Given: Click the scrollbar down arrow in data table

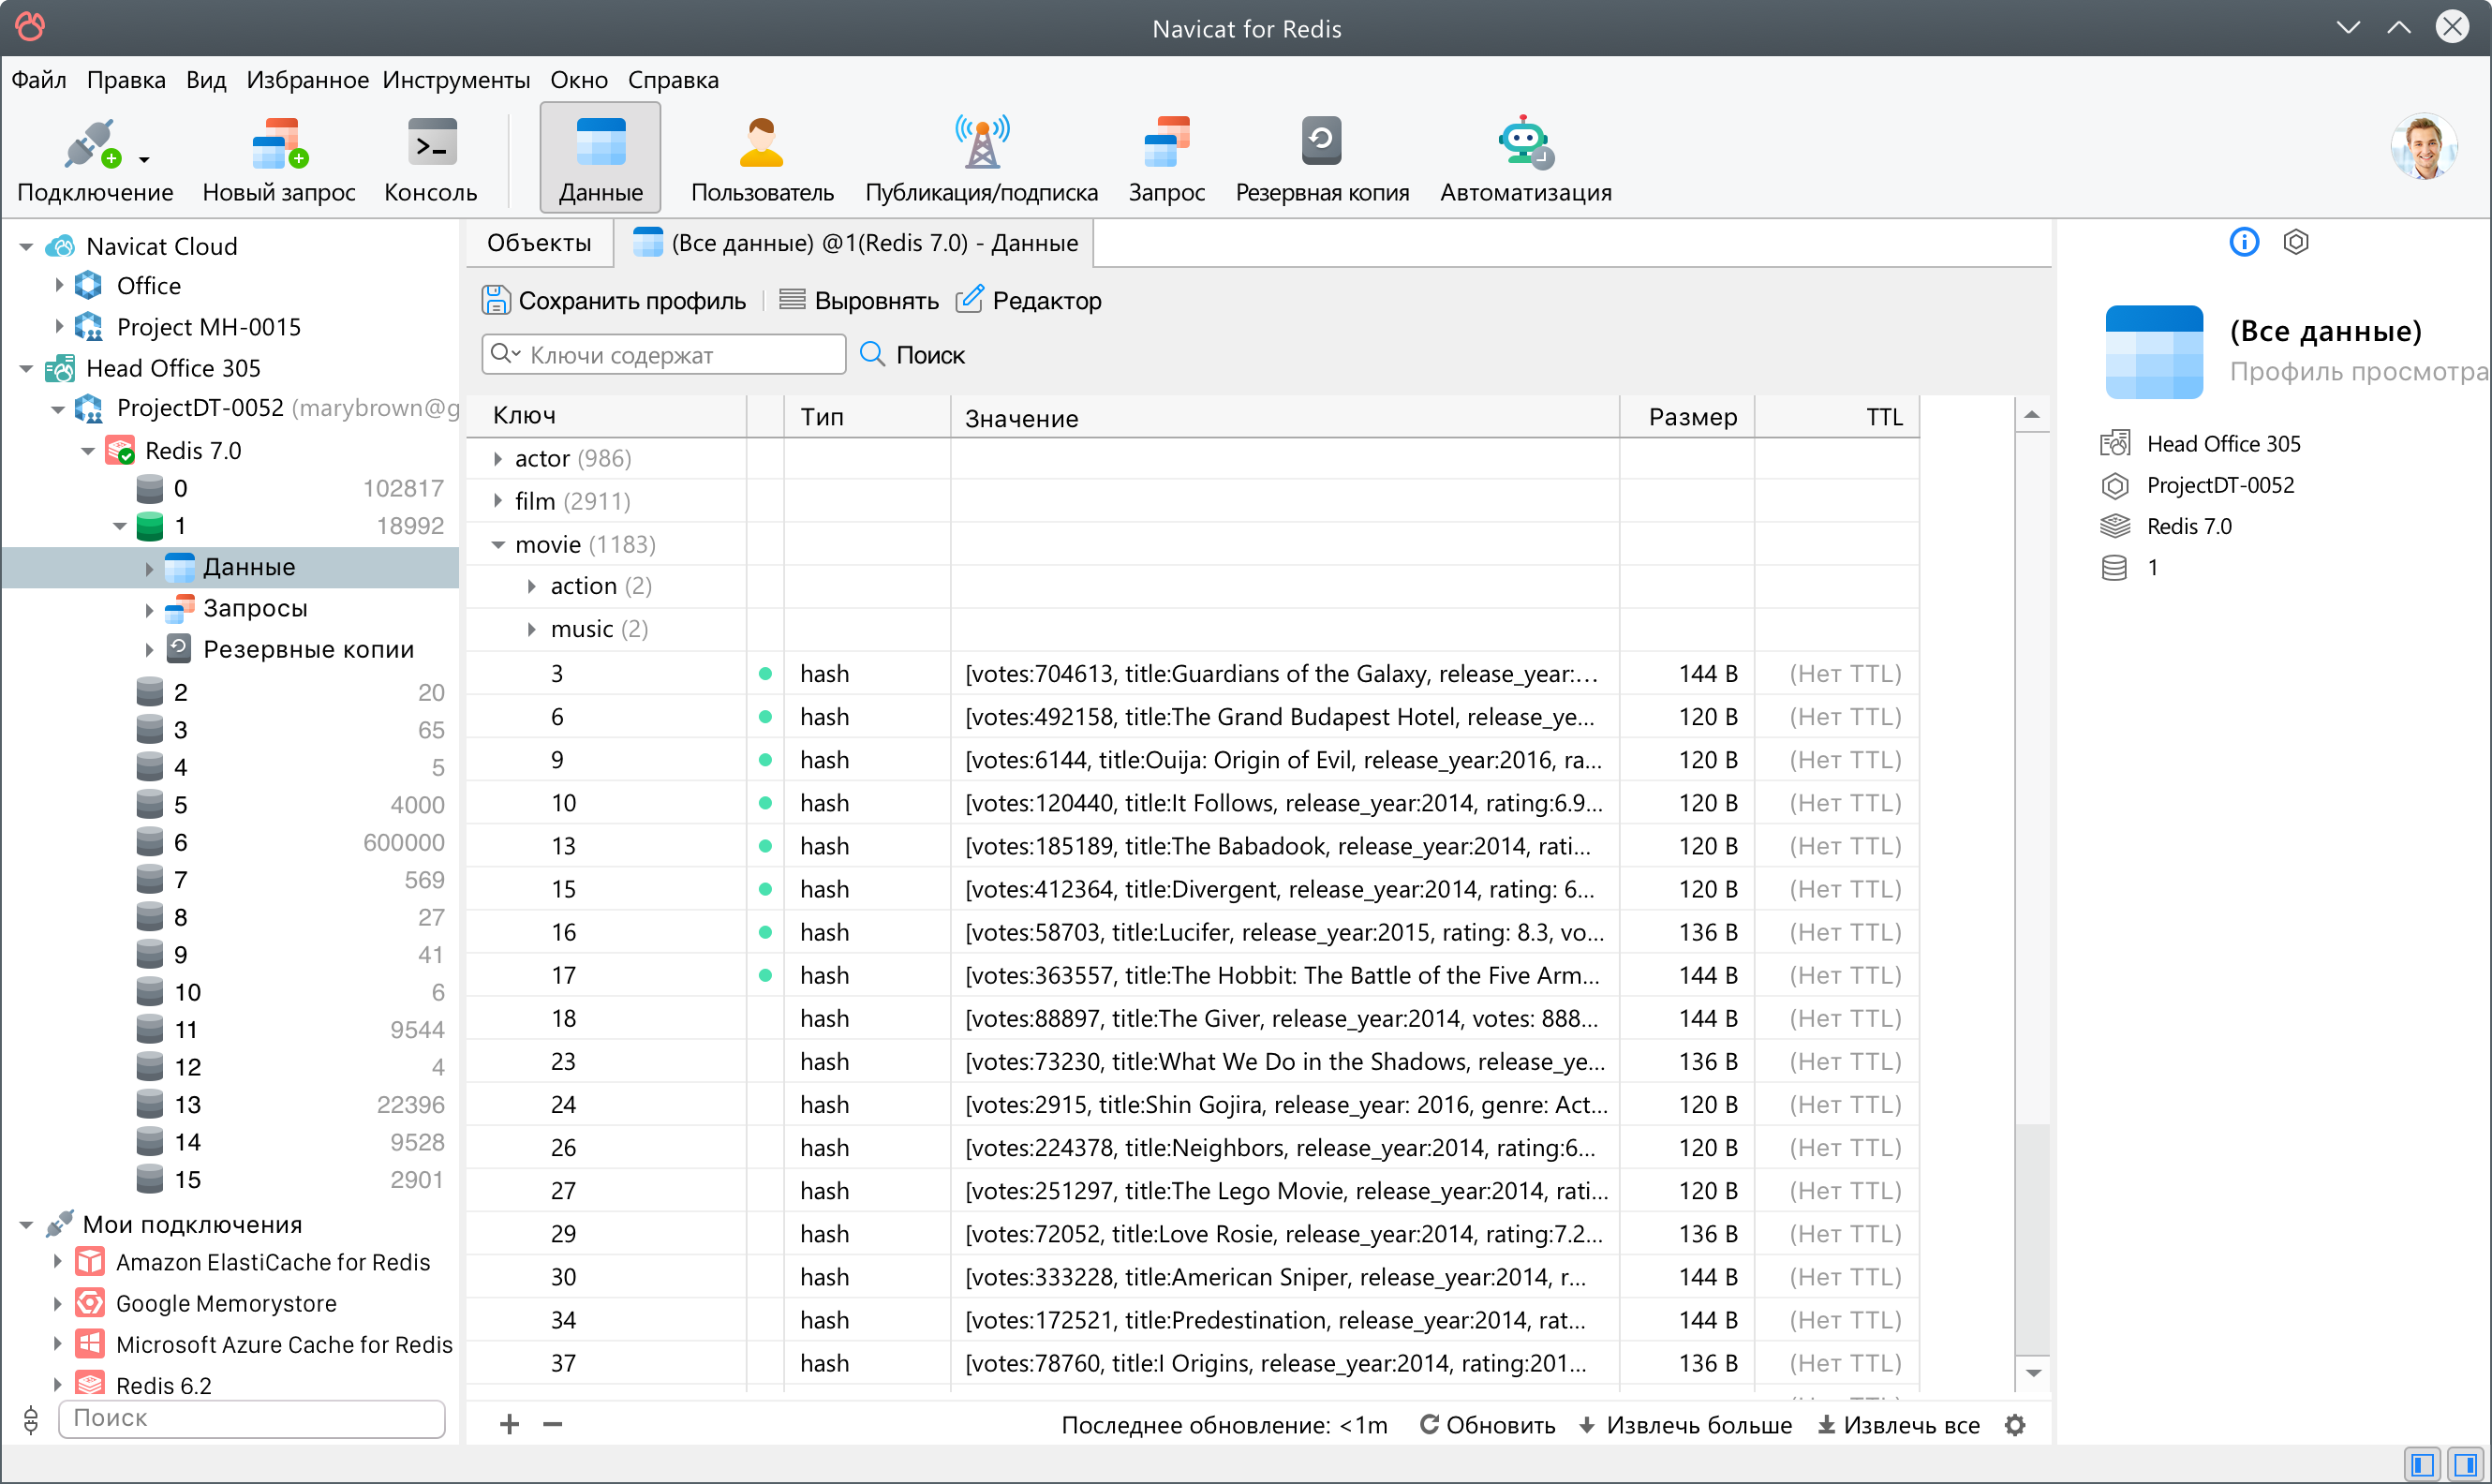Looking at the screenshot, I should pyautogui.click(x=2033, y=1373).
